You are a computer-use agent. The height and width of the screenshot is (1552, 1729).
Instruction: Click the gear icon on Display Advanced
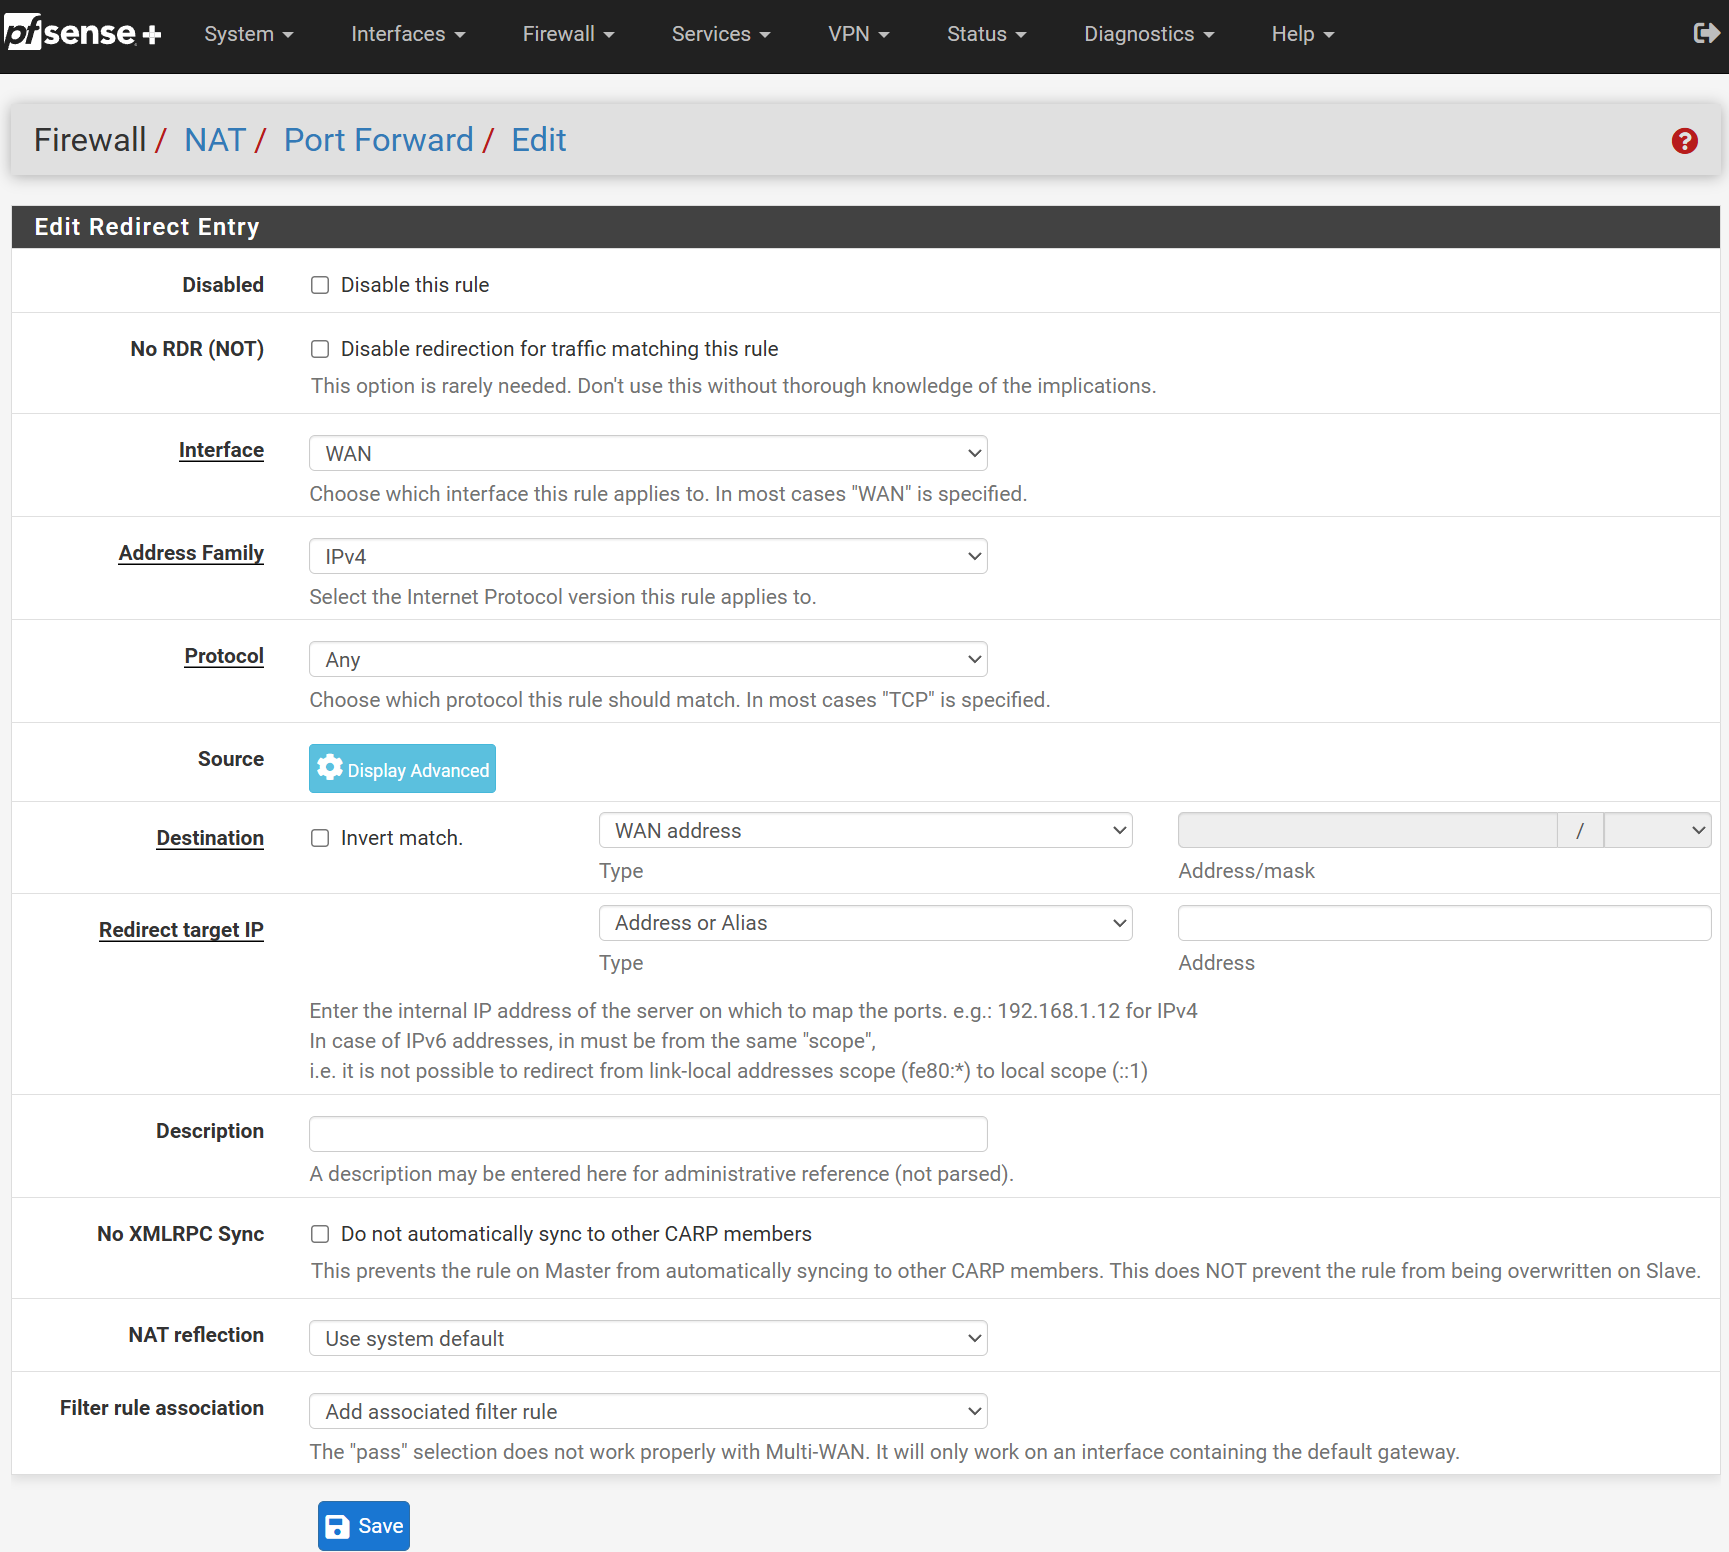[x=330, y=768]
